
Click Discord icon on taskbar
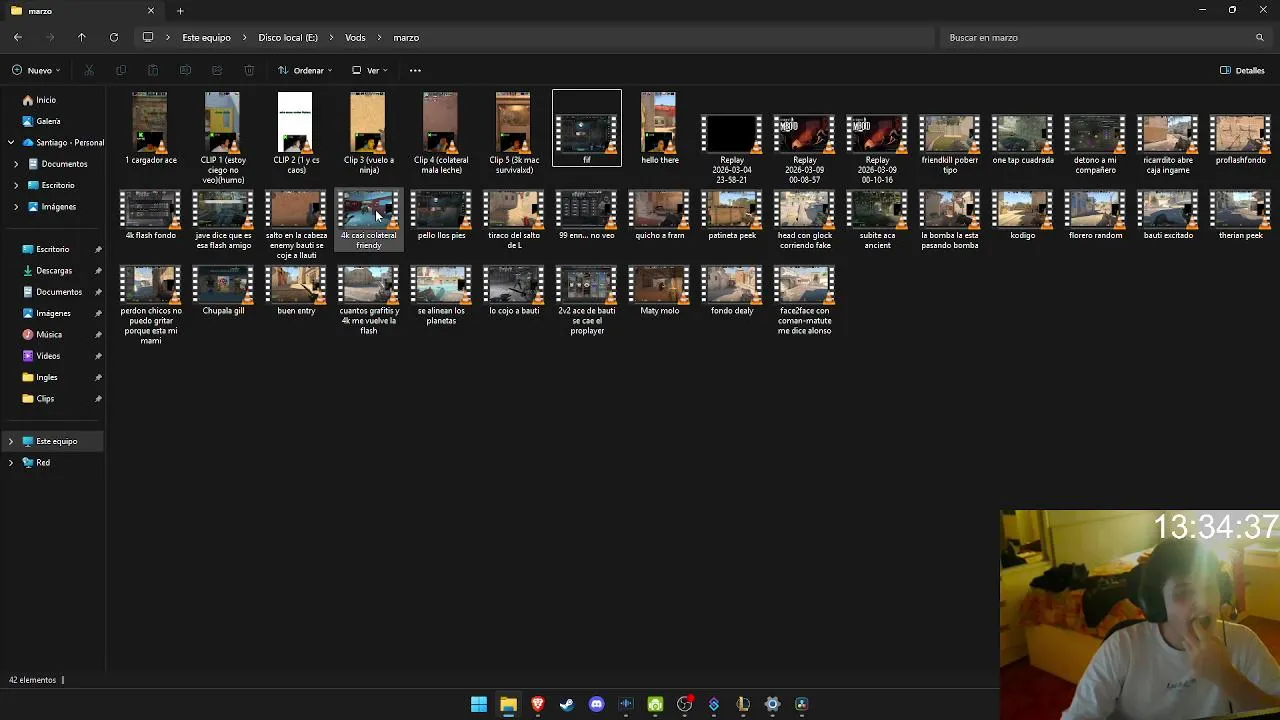[597, 704]
